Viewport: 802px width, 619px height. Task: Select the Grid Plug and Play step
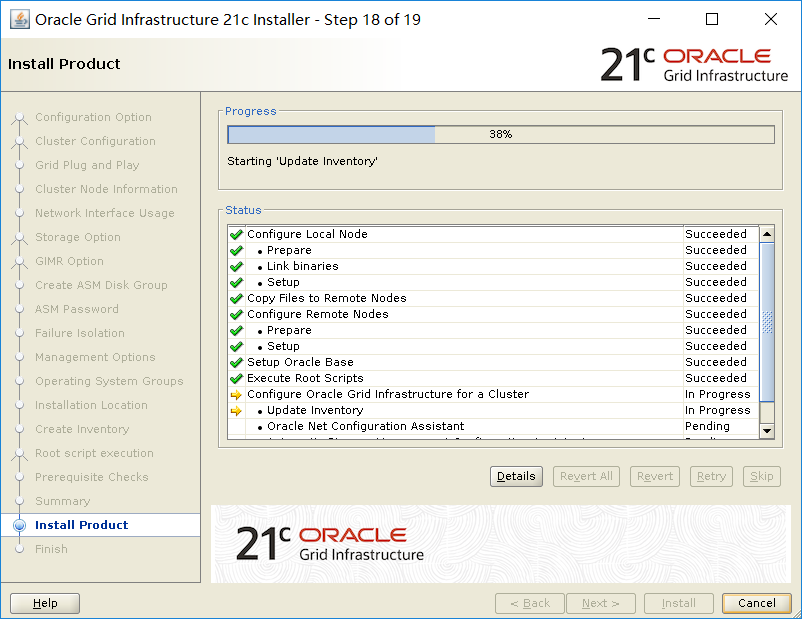(87, 165)
